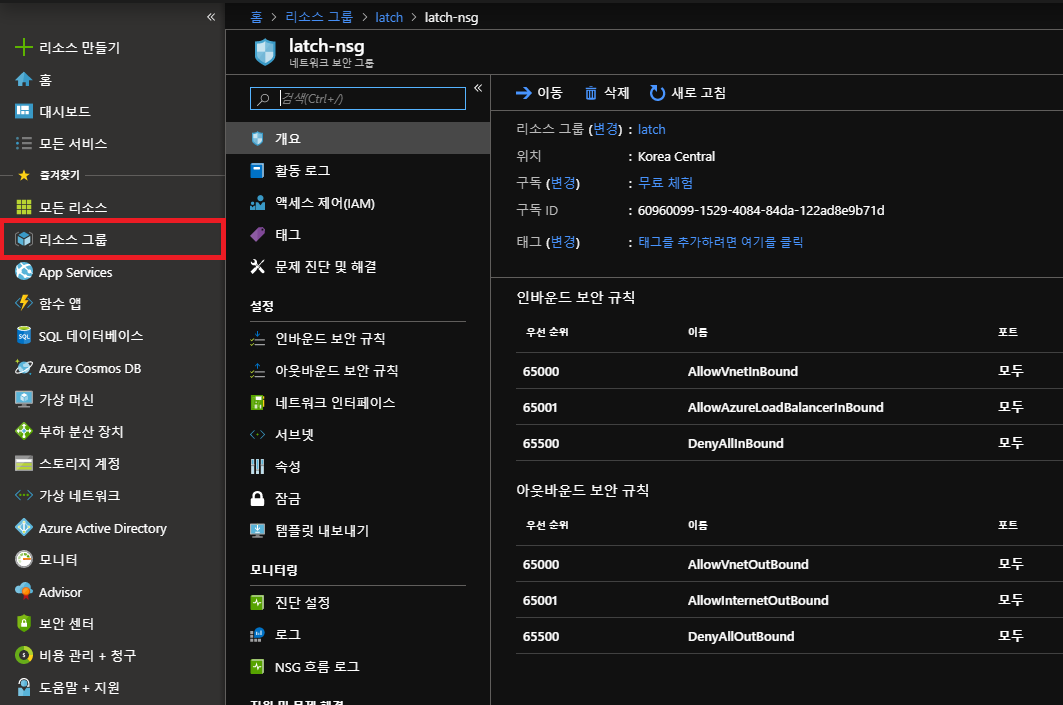
Task: Click the latch breadcrumb link
Action: pos(389,17)
